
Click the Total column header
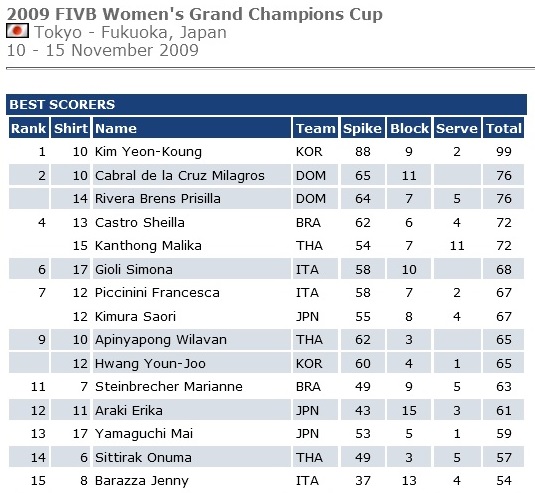(x=504, y=128)
